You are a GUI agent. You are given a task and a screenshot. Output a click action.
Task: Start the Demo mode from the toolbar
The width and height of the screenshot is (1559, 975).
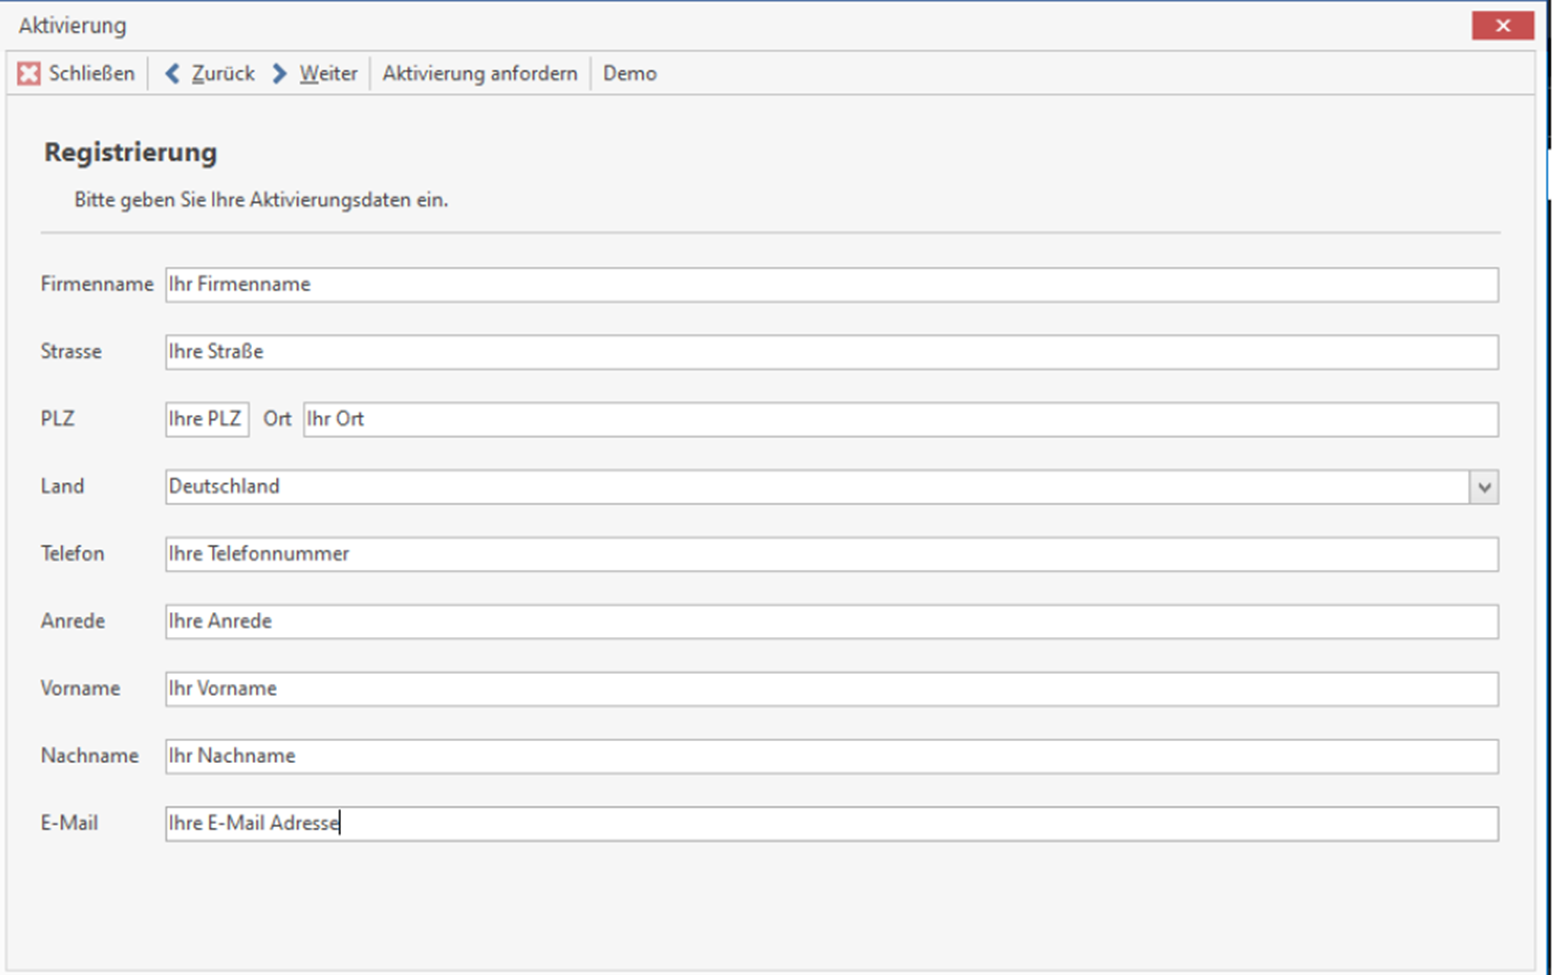click(630, 74)
